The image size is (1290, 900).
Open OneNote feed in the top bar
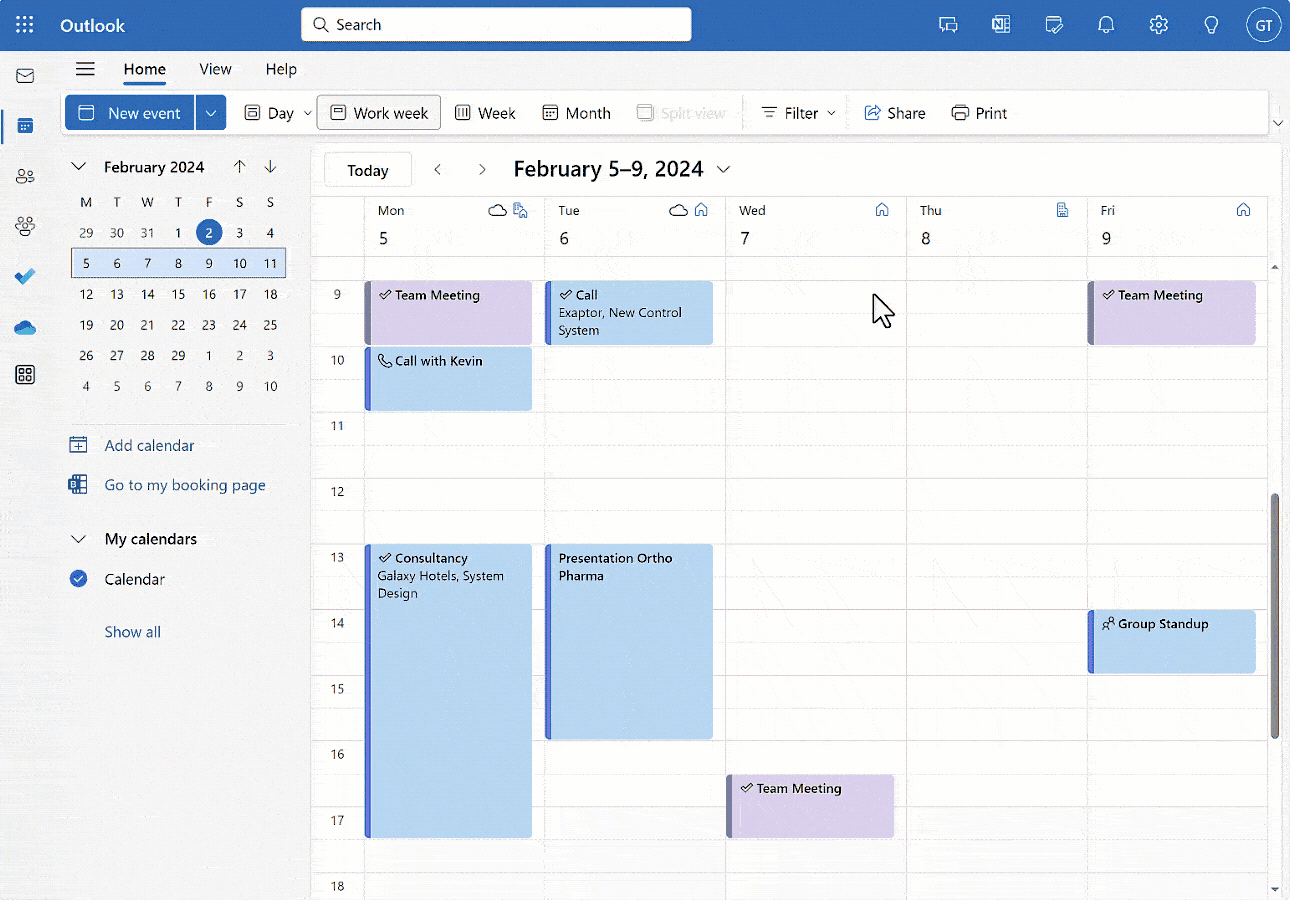coord(1001,24)
